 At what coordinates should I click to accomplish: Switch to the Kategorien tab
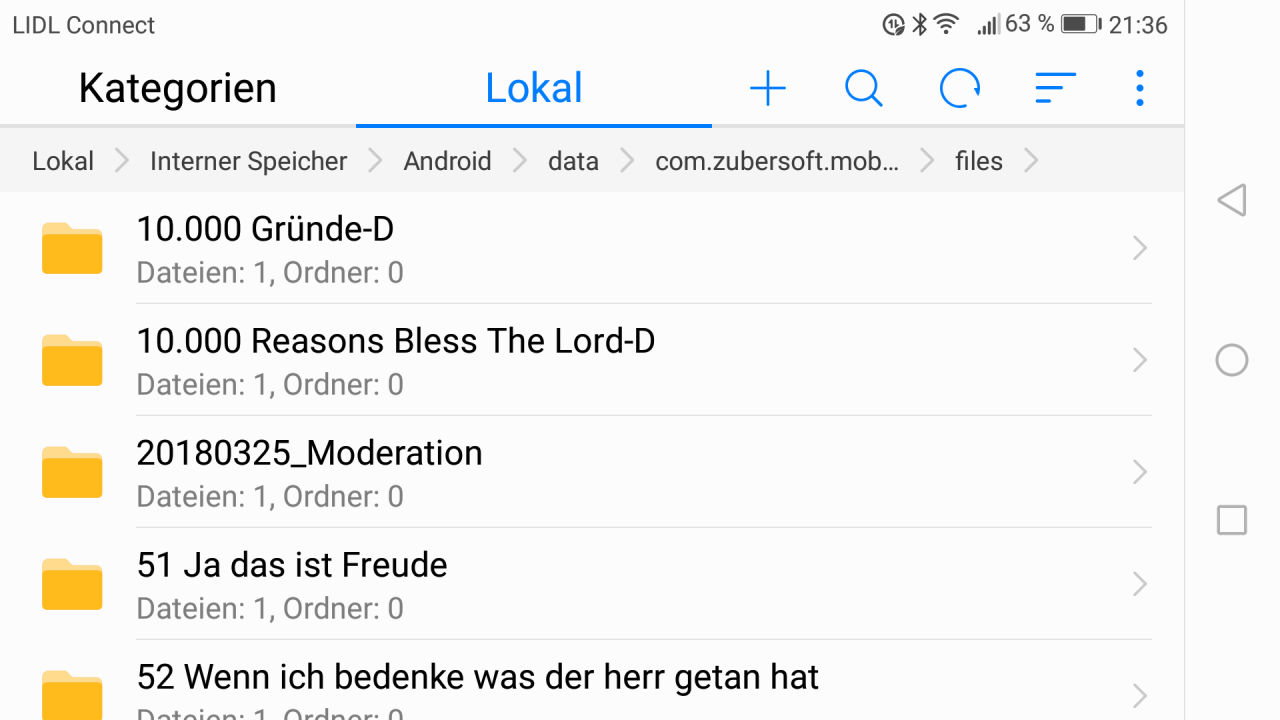pos(178,89)
